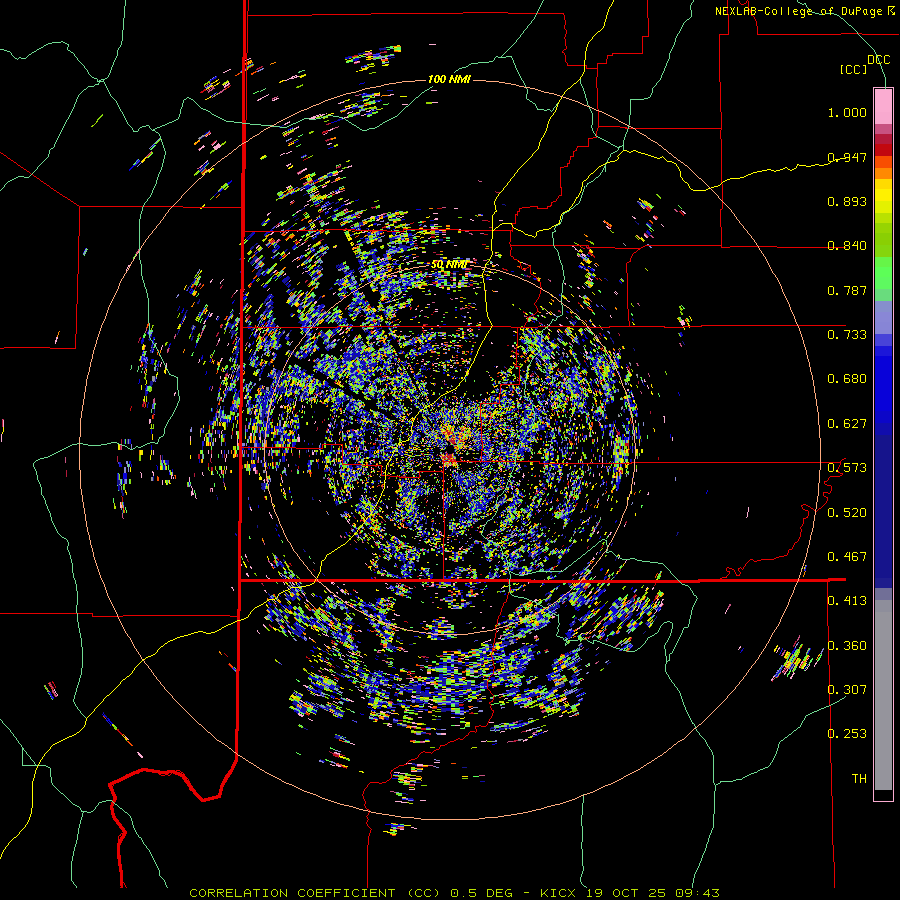The height and width of the screenshot is (900, 900).
Task: Select the 0.947 color scale value
Action: [x=847, y=157]
